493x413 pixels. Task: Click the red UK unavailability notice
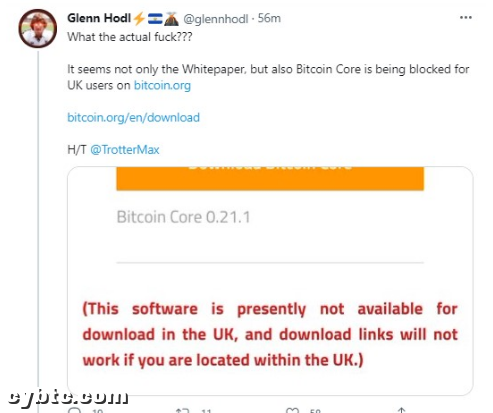click(270, 334)
